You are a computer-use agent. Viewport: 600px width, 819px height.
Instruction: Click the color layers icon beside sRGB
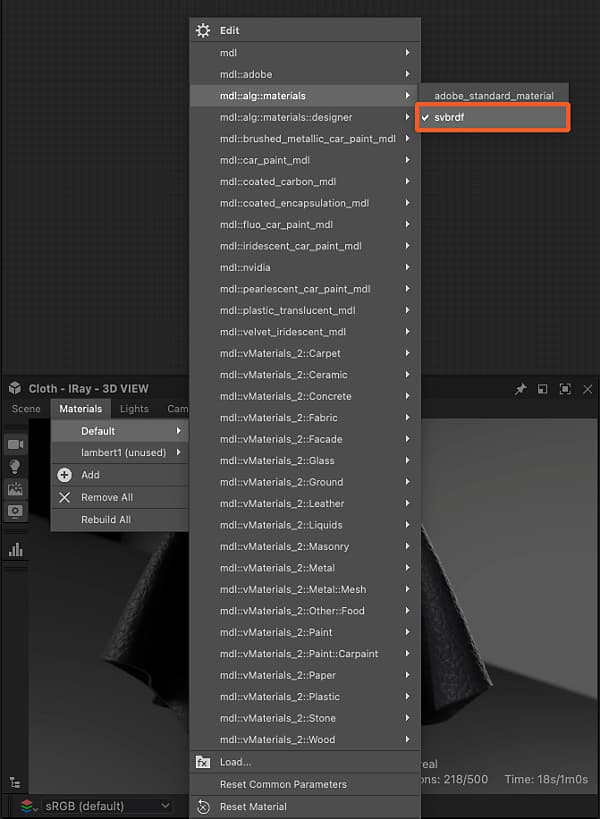click(27, 806)
